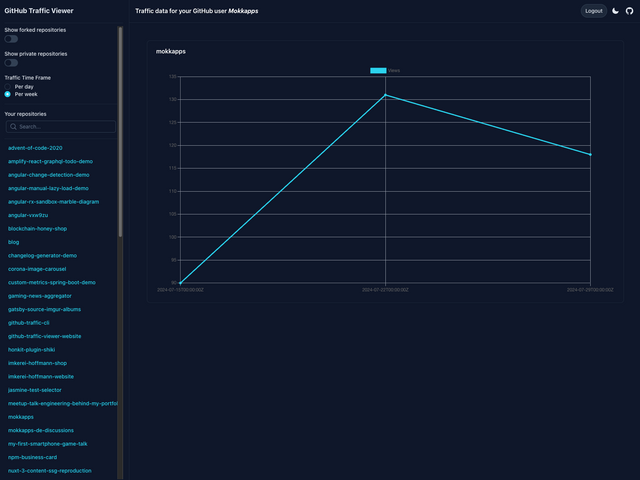Click the chart data point at 2024-07-15

coord(180,283)
